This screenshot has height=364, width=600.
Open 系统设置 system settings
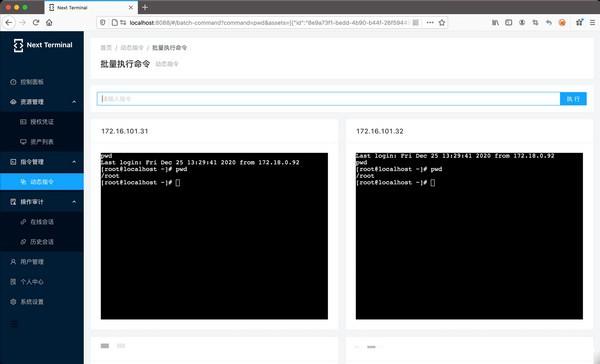[x=42, y=302]
